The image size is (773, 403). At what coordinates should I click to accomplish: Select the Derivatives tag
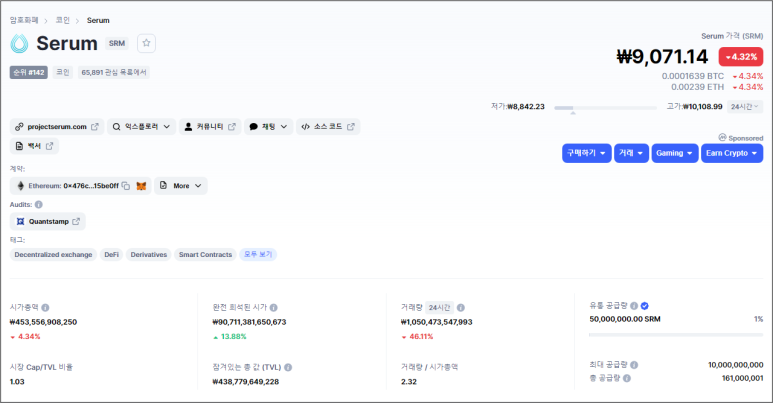tap(148, 255)
